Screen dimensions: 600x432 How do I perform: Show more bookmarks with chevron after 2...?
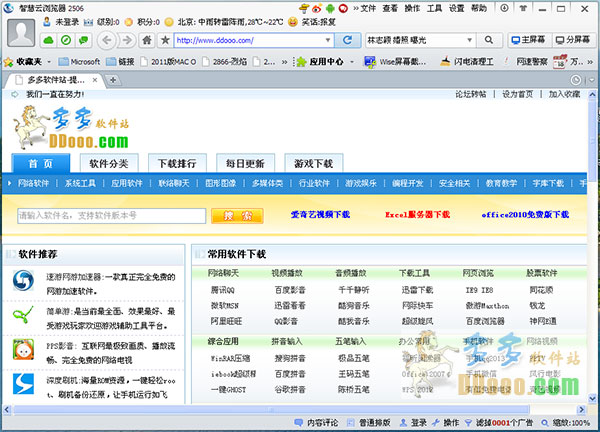coord(284,62)
